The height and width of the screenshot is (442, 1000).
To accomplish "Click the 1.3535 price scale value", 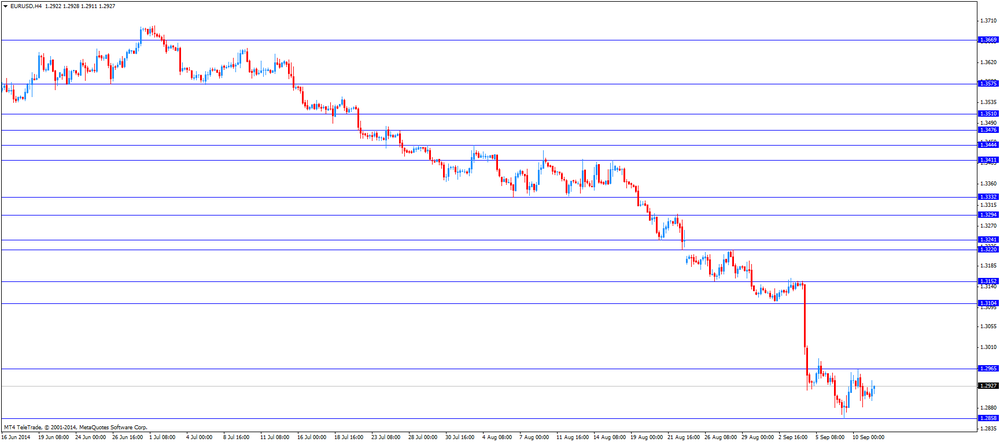I will tap(989, 102).
